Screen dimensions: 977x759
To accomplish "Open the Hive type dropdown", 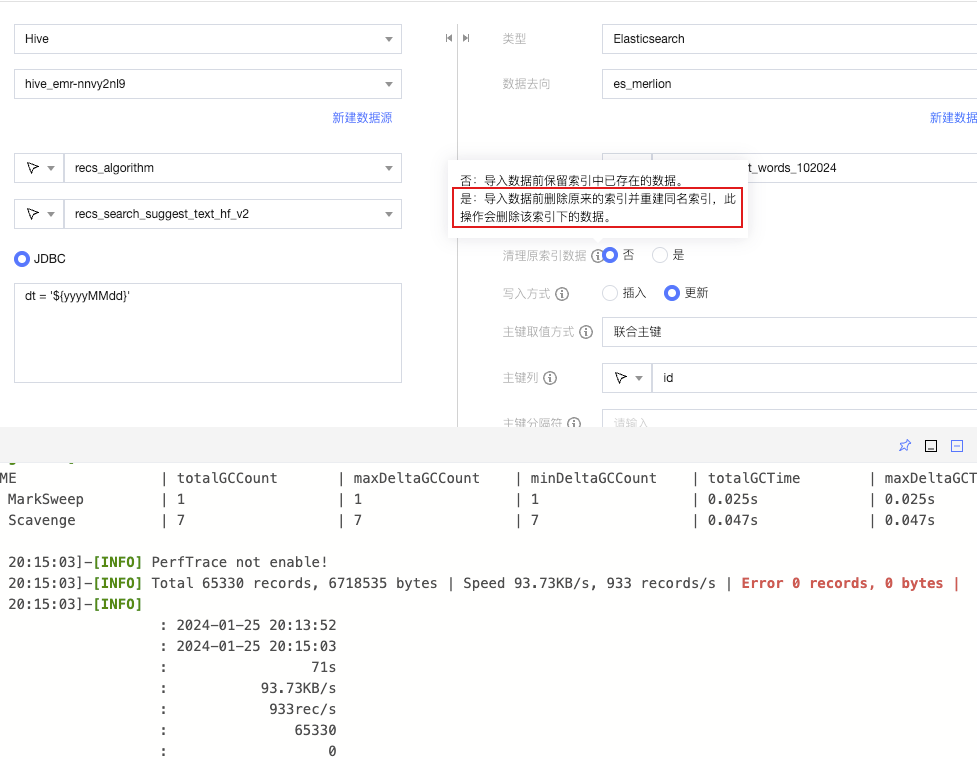I will (207, 39).
